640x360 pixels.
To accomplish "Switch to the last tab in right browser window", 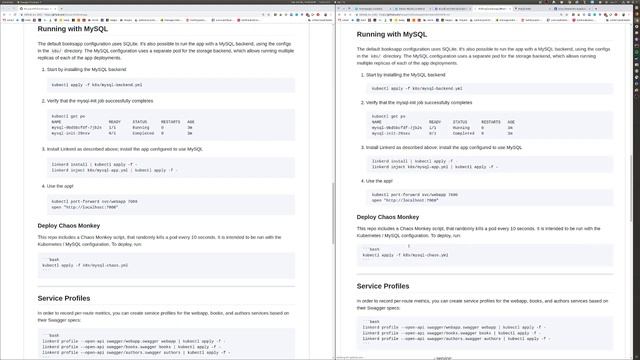I will point(573,9).
